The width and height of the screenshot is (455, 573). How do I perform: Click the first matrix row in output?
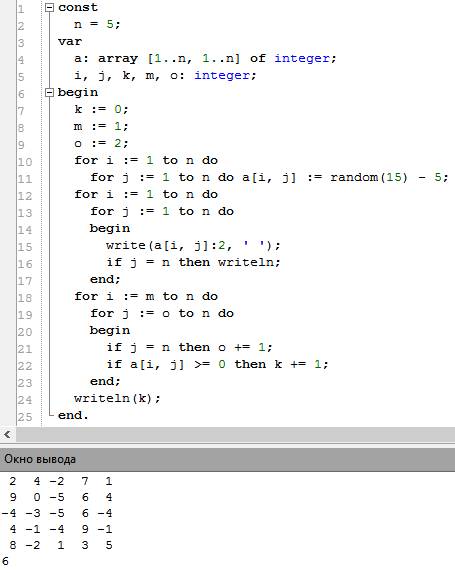pyautogui.click(x=60, y=481)
